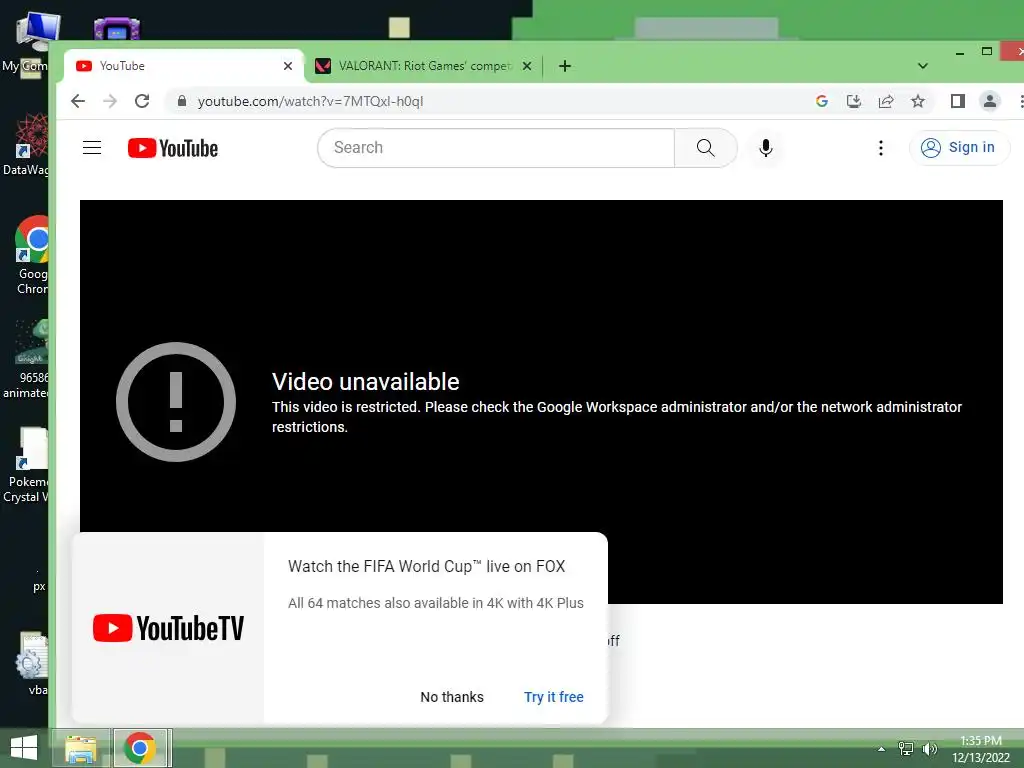Click the volume speaker tray icon
The image size is (1024, 768).
point(929,749)
